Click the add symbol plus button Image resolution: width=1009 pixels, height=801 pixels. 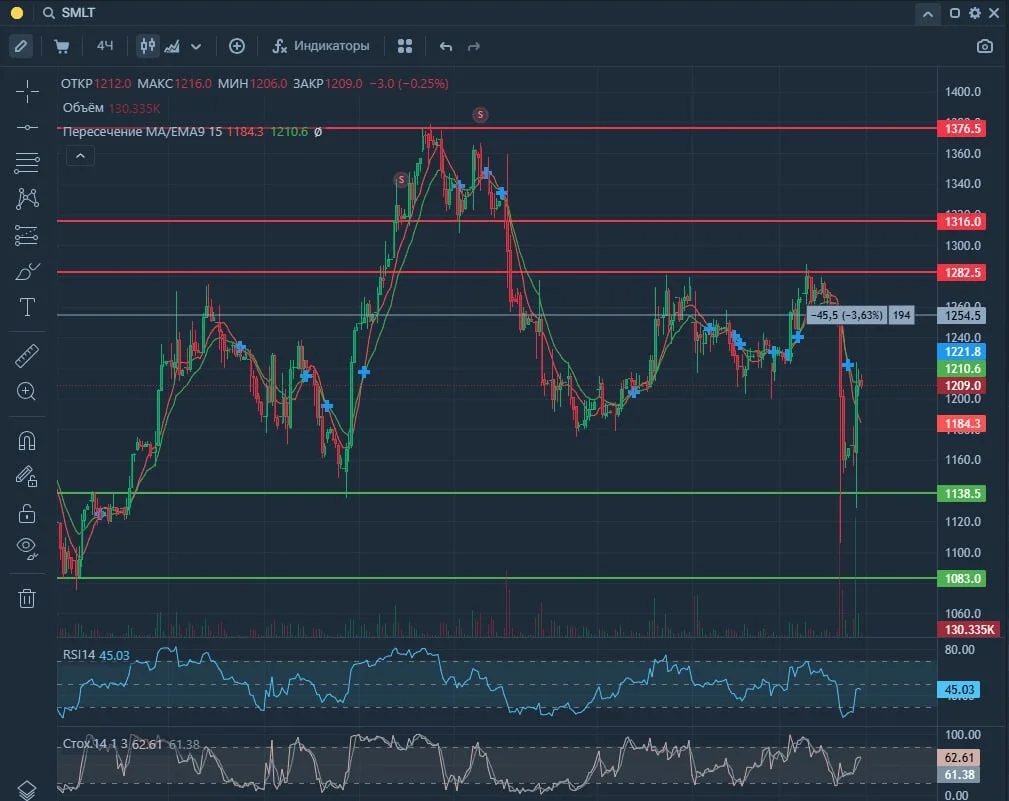pyautogui.click(x=237, y=46)
